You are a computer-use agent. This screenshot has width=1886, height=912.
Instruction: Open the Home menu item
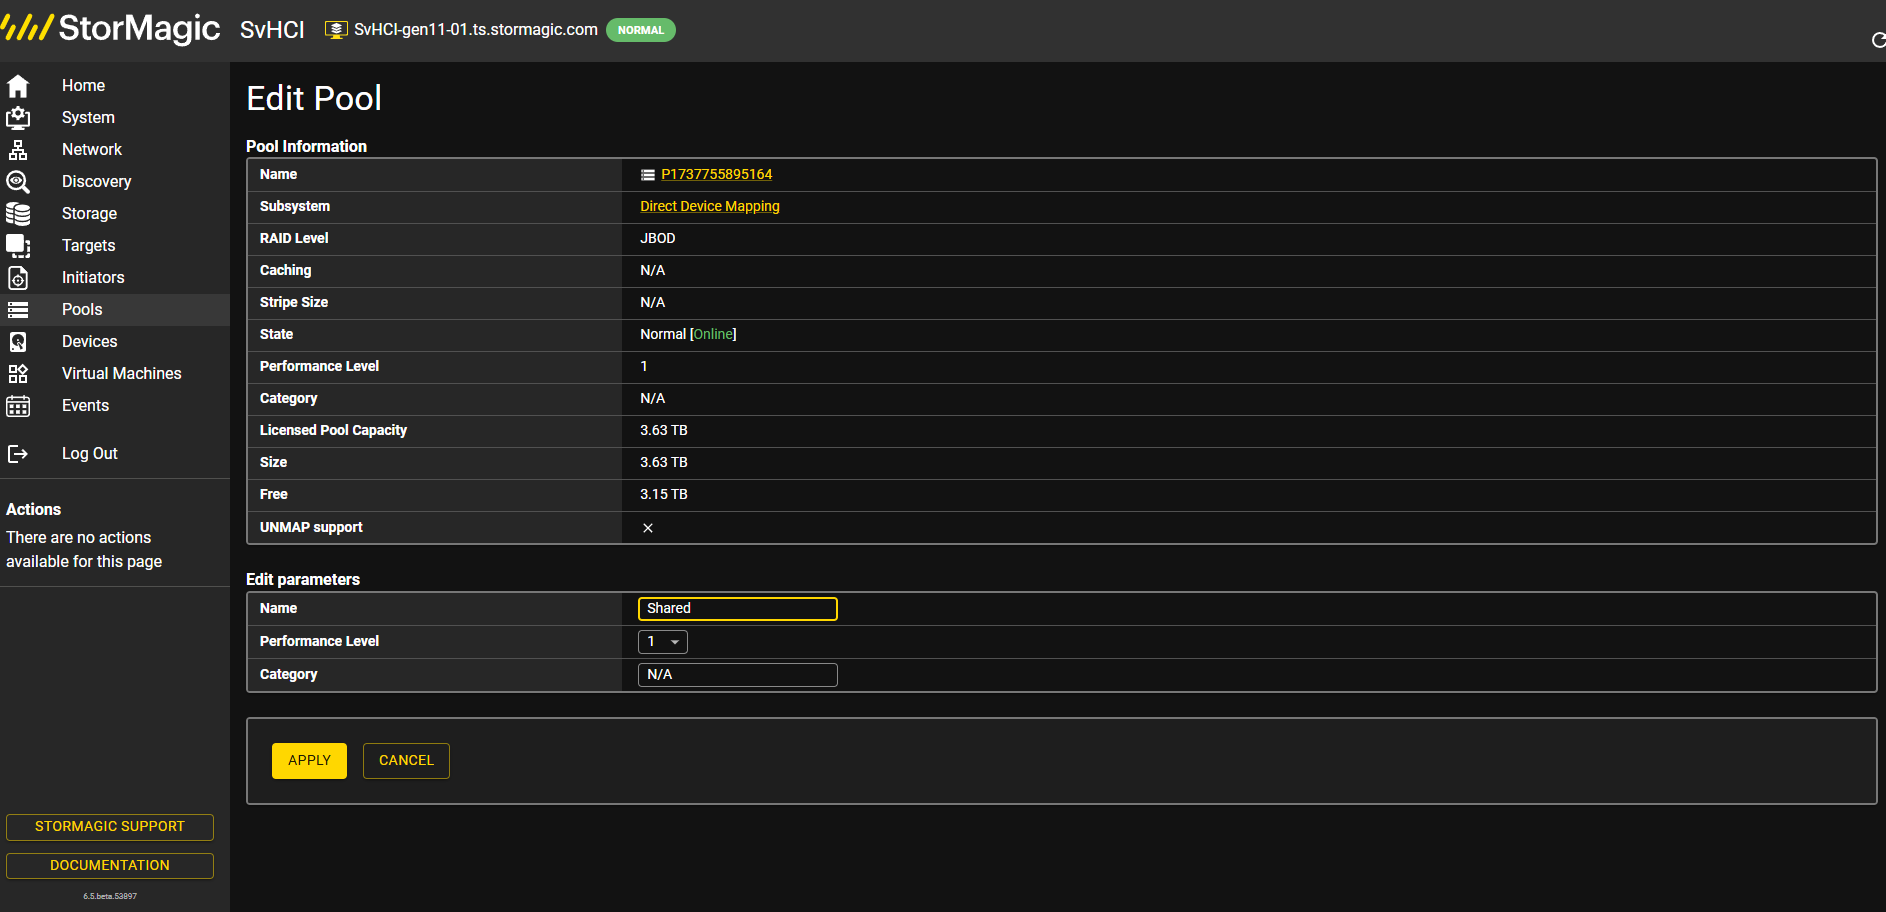(x=83, y=86)
